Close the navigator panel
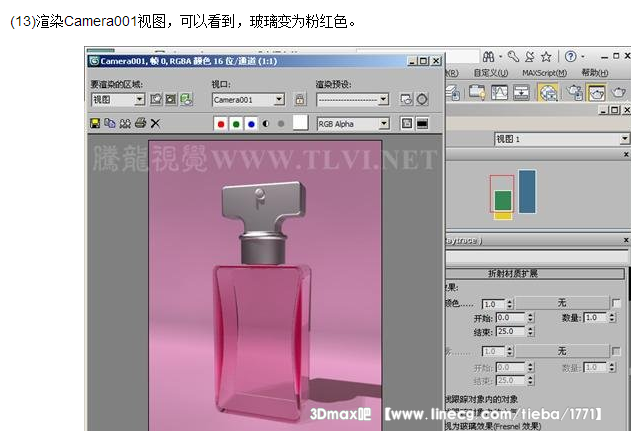Image resolution: width=631 pixels, height=431 pixels. 626,155
